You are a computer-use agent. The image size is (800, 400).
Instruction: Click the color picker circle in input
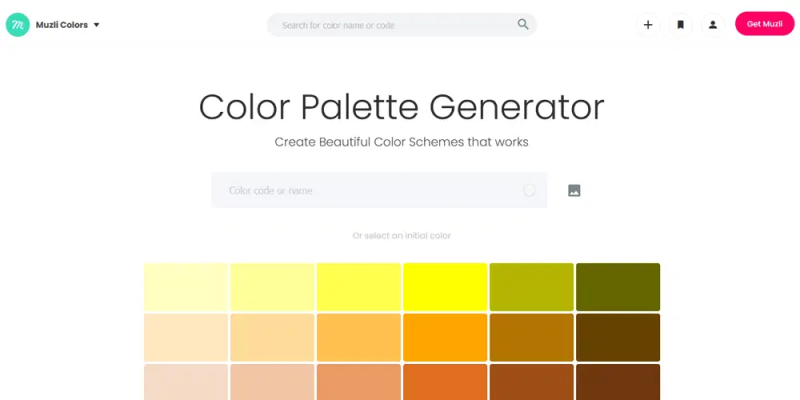pyautogui.click(x=529, y=190)
